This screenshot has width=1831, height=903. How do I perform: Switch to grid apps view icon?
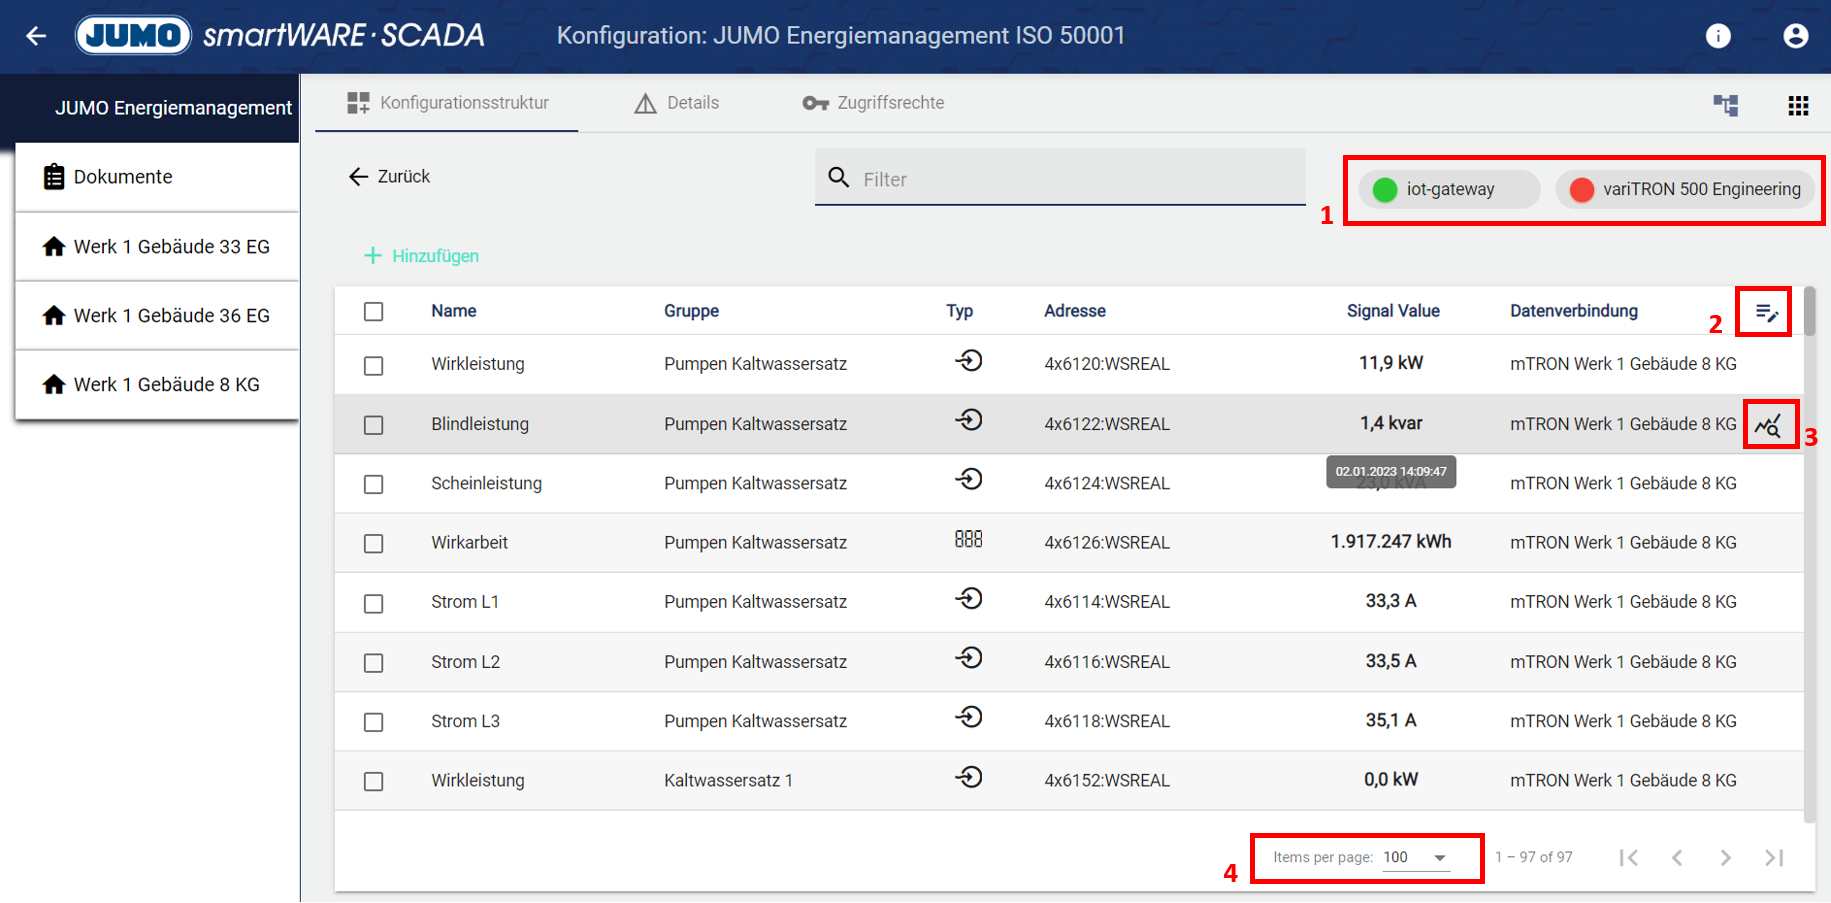coord(1797,105)
